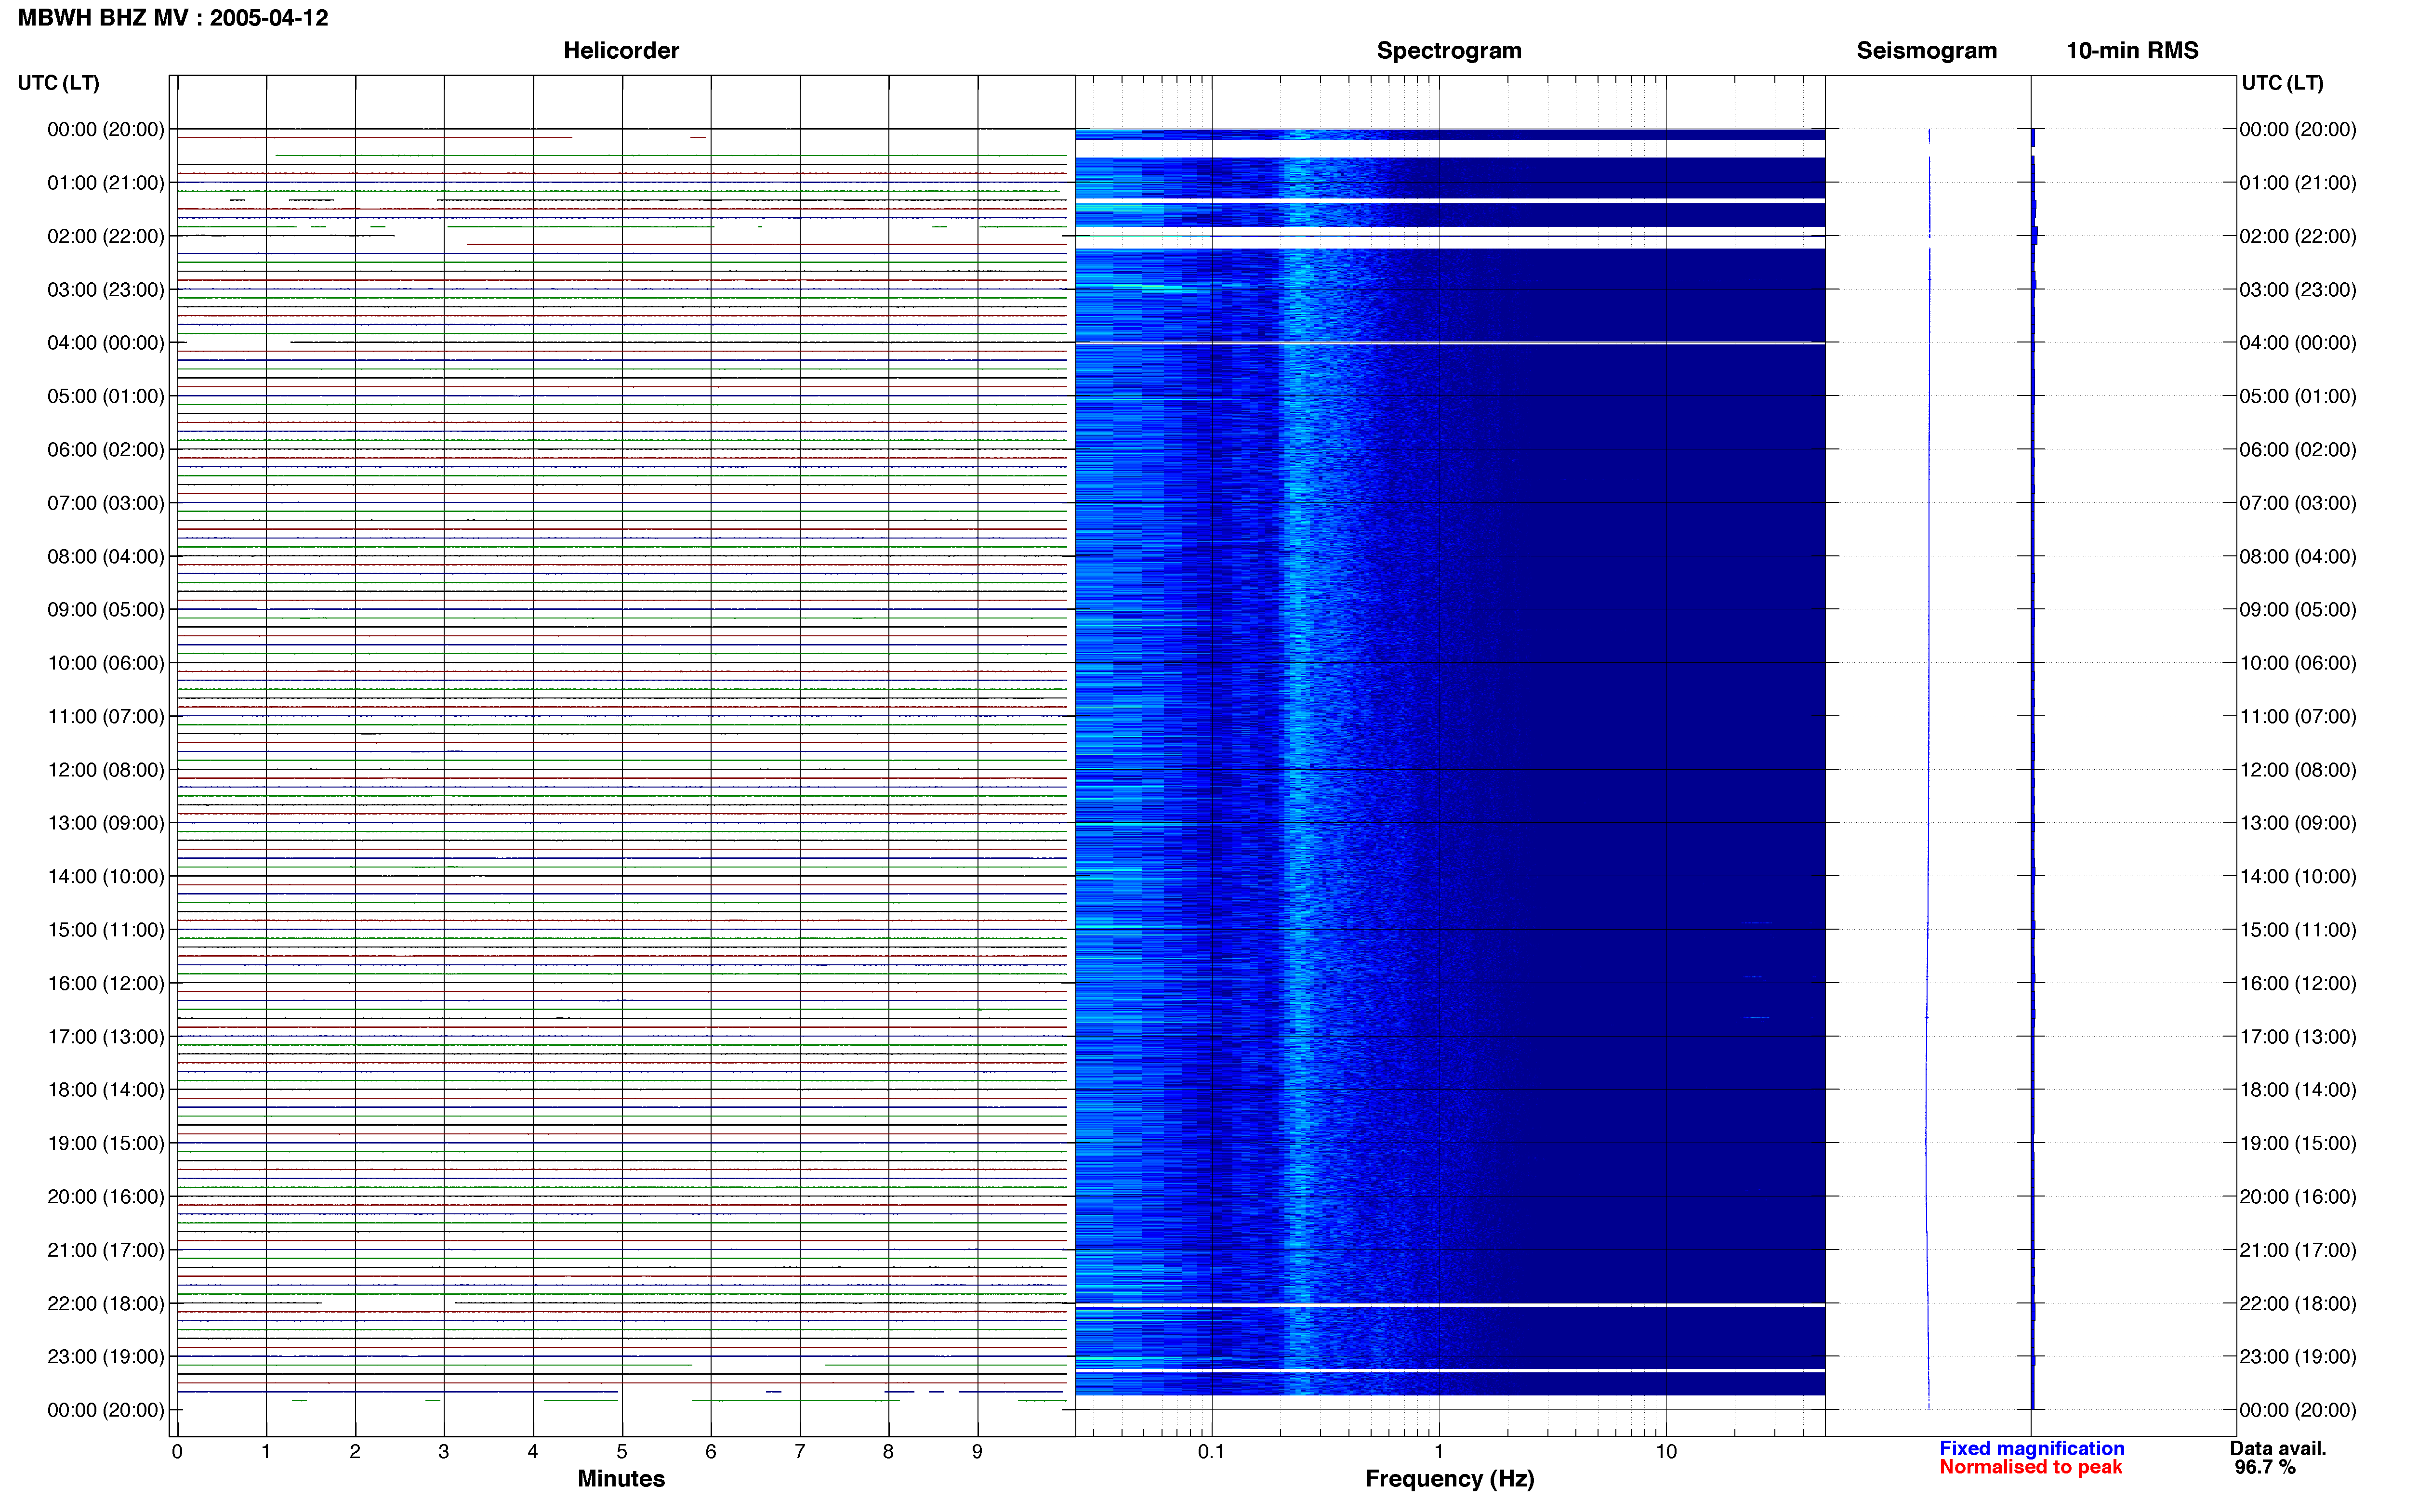Click 02:00 (22:00) on the Helicorder time axis

(x=106, y=236)
